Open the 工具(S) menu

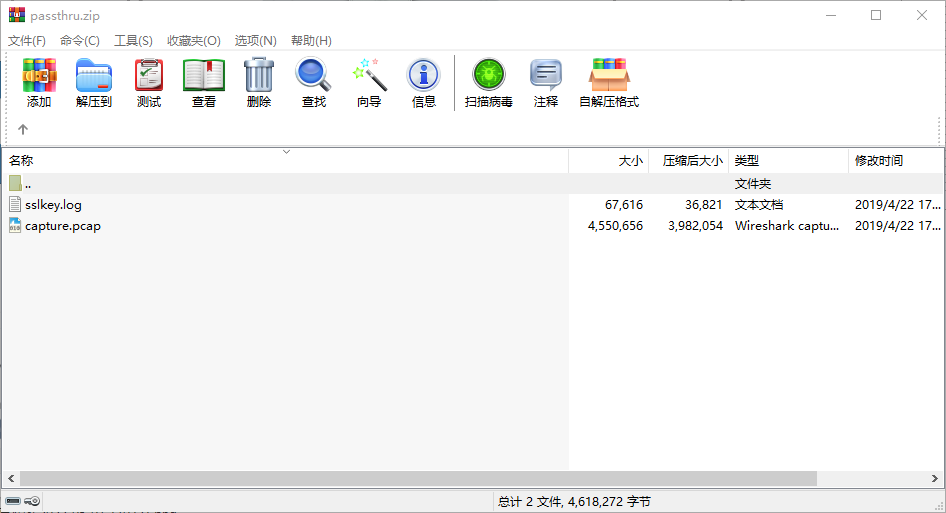point(133,40)
